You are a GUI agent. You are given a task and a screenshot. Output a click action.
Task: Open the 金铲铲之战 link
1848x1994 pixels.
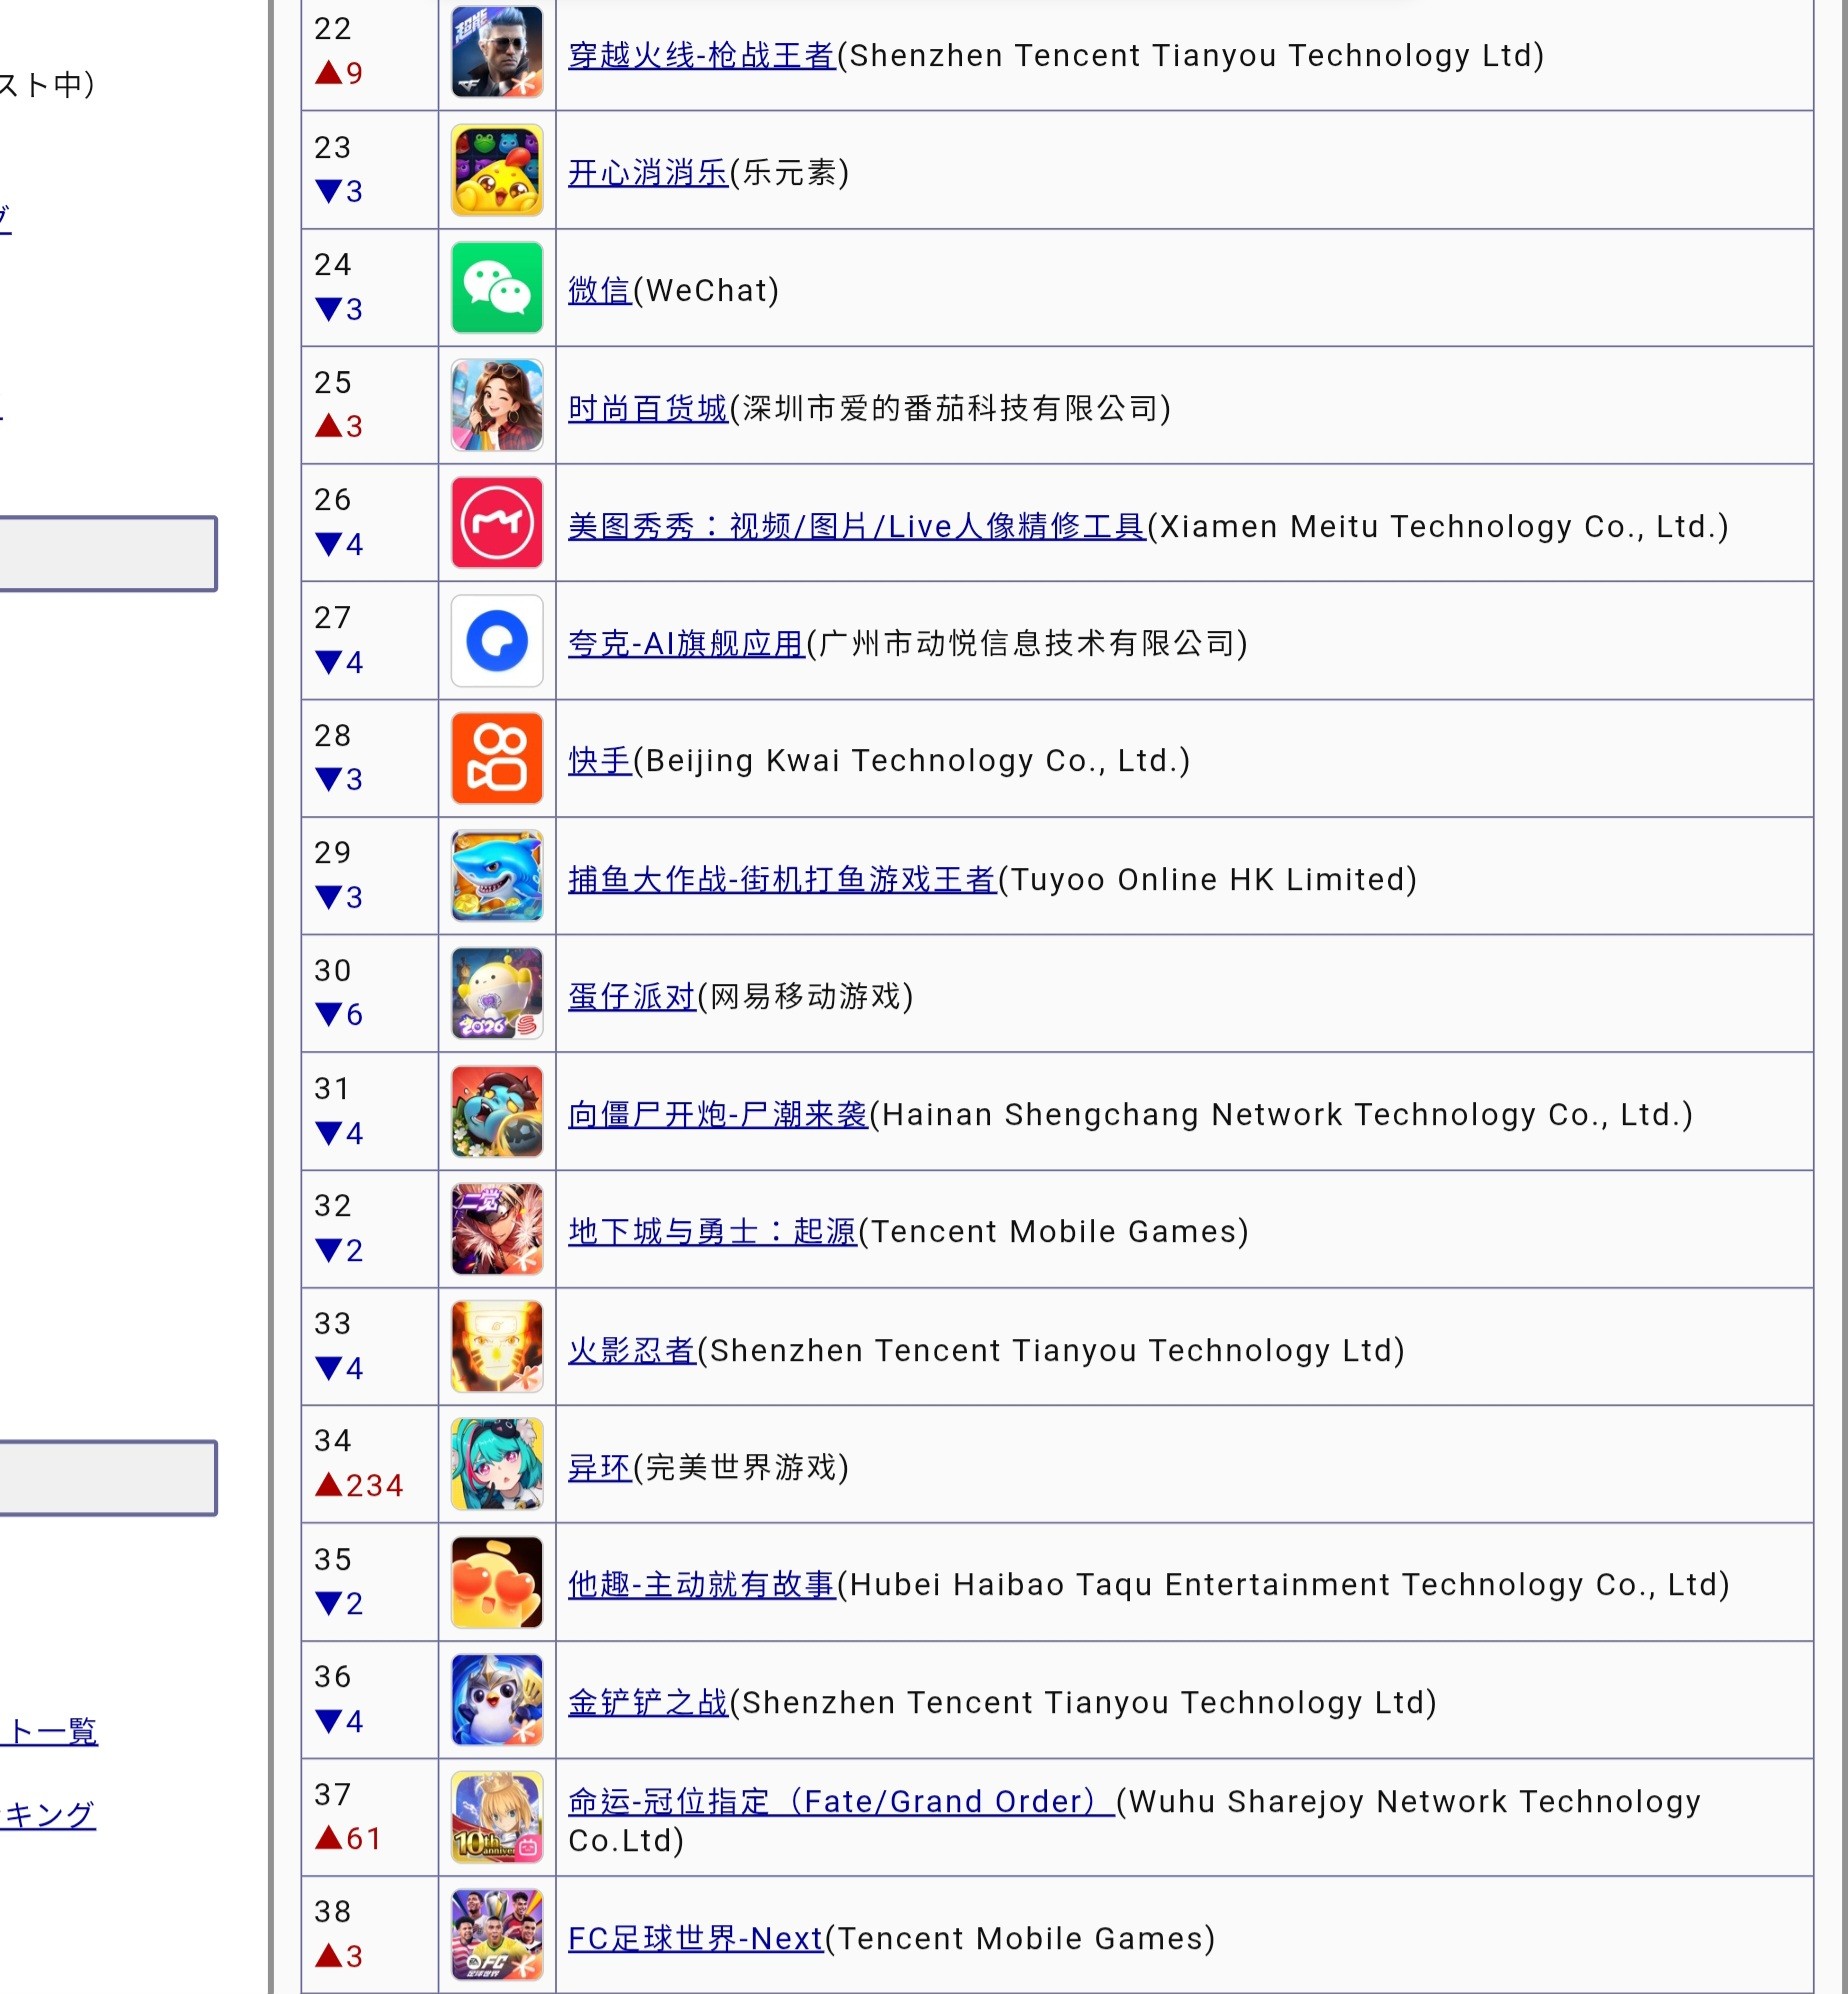pyautogui.click(x=648, y=1702)
